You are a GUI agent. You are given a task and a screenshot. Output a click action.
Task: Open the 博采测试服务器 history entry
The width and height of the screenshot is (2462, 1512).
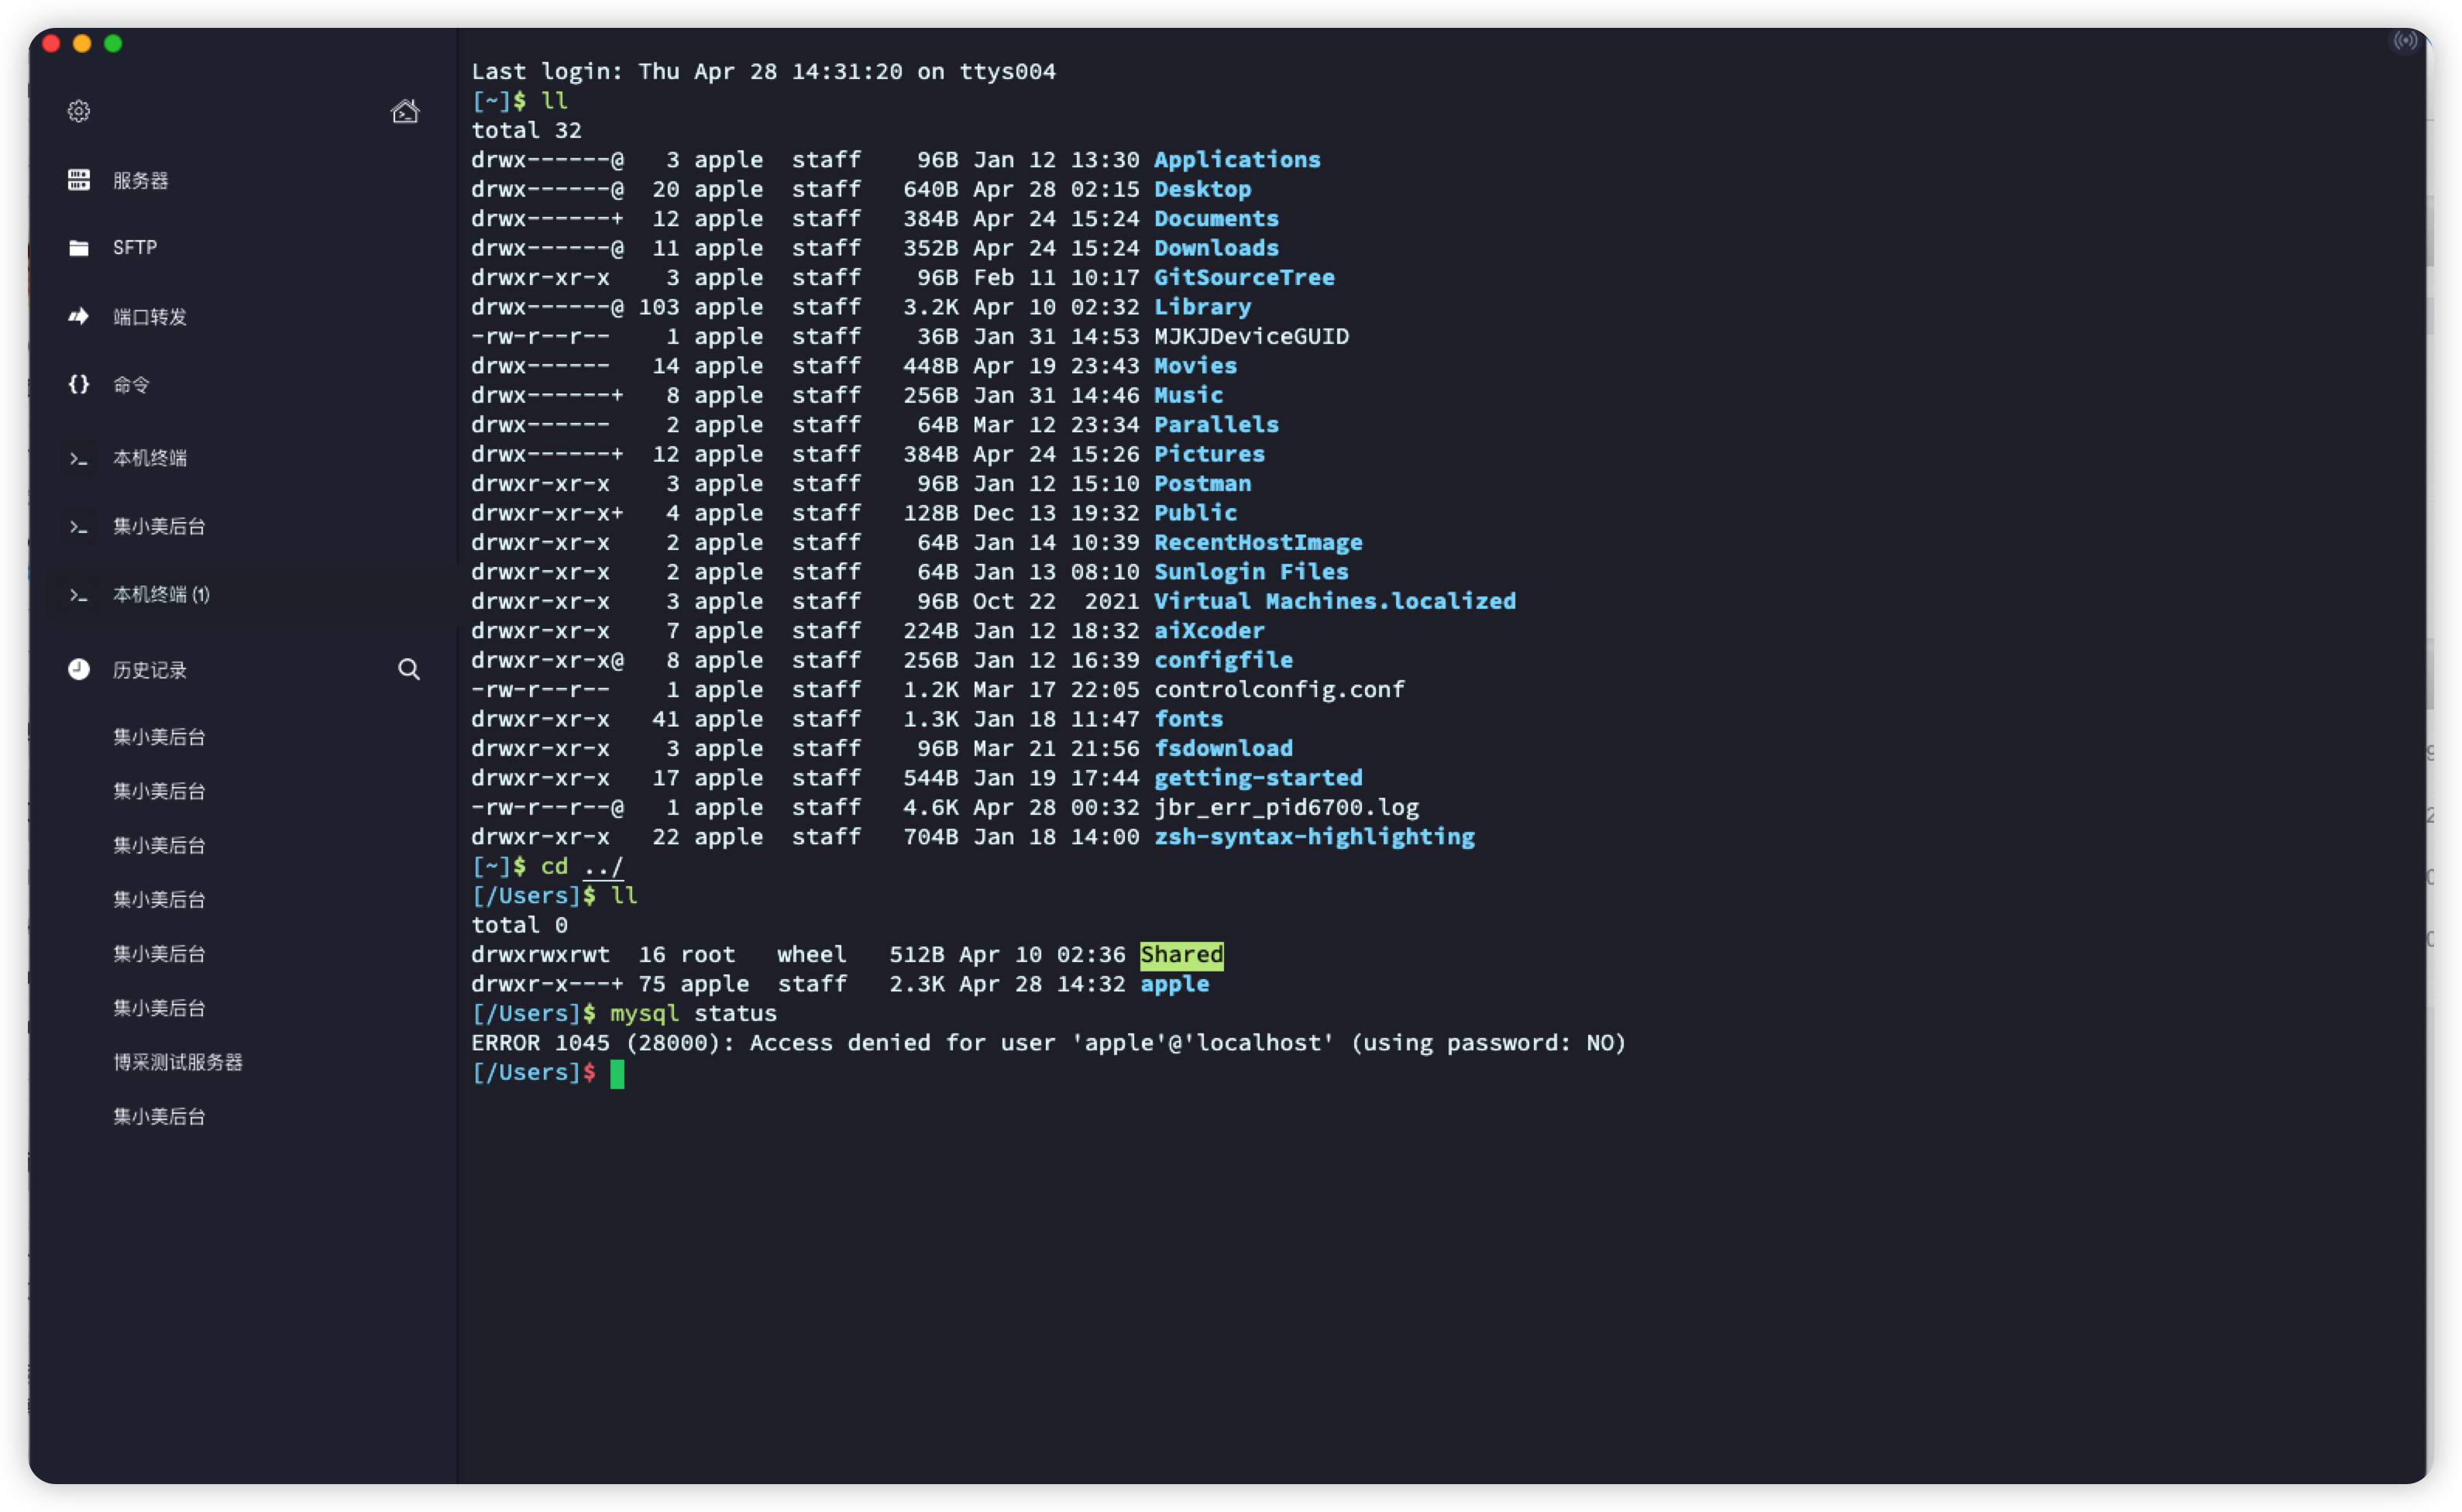tap(178, 1062)
